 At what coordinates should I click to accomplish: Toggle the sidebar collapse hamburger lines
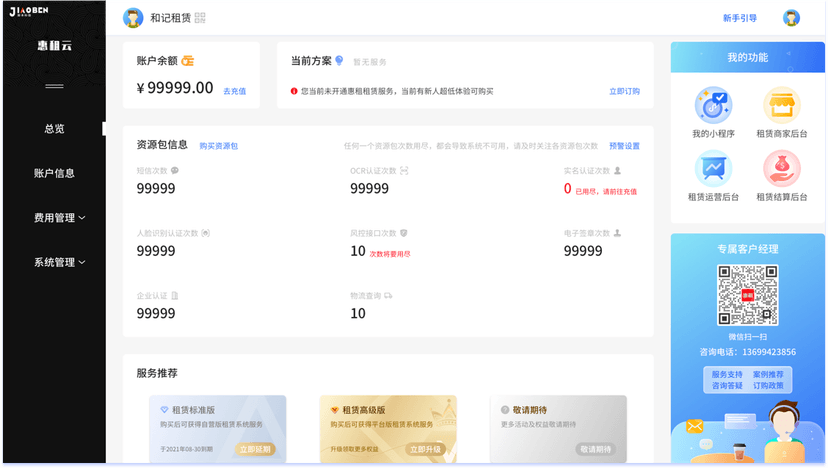[54, 86]
